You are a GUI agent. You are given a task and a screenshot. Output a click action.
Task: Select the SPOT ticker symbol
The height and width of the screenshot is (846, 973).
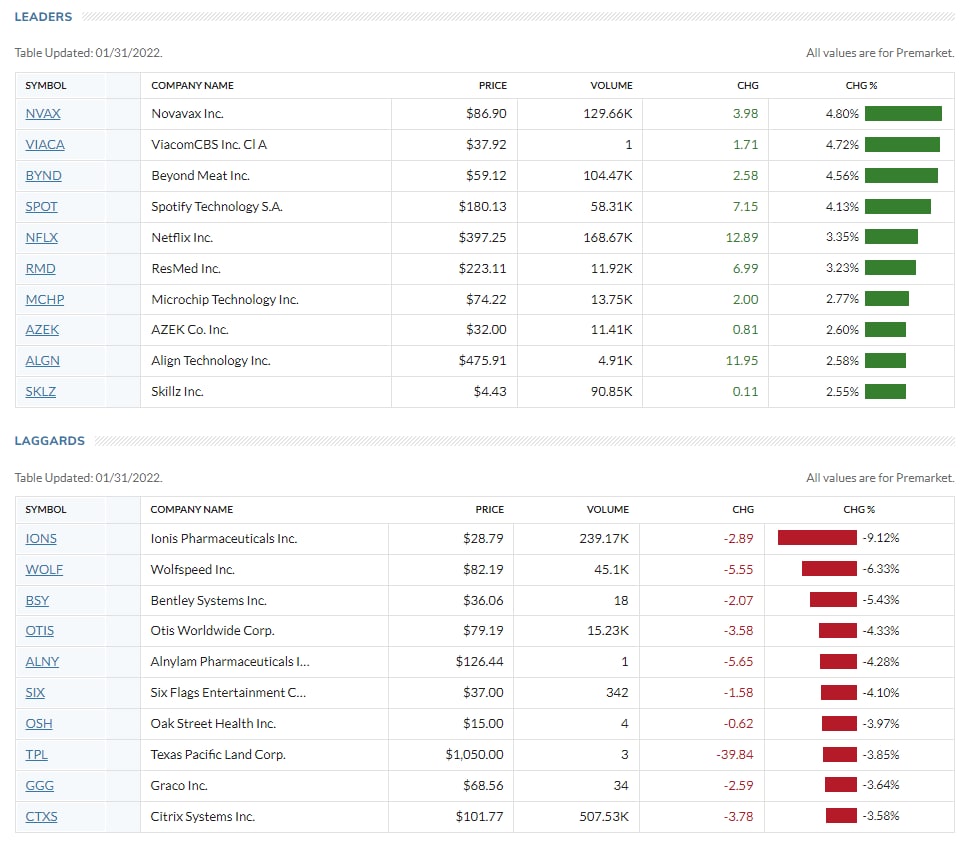click(41, 207)
